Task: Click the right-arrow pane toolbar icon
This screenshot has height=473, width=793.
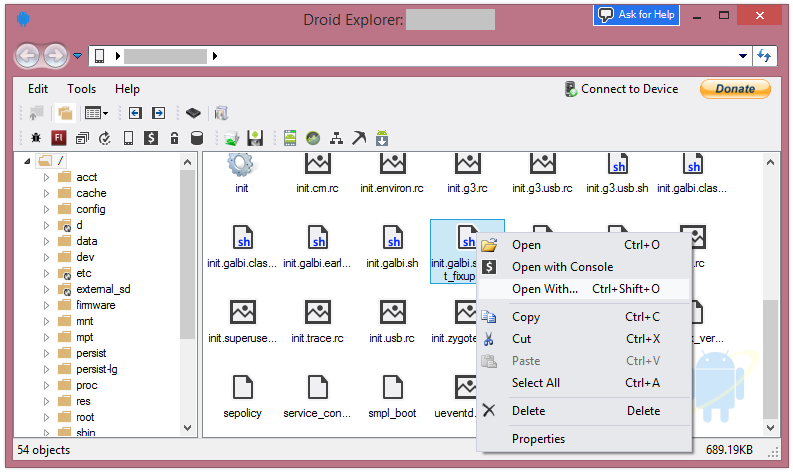Action: click(x=159, y=113)
